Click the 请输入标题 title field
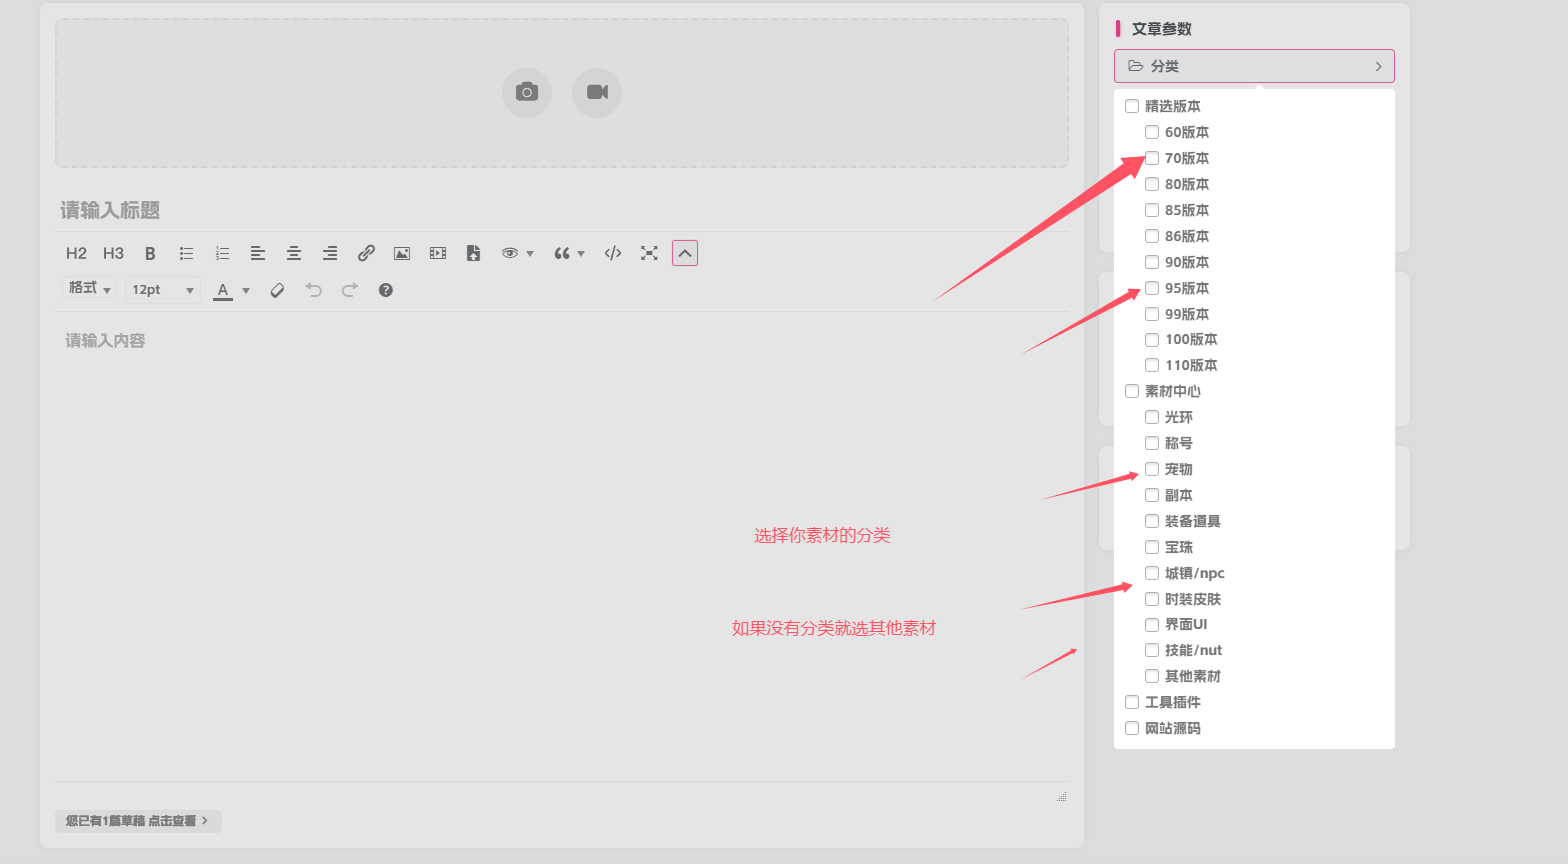Viewport: 1568px width, 864px height. (x=562, y=210)
